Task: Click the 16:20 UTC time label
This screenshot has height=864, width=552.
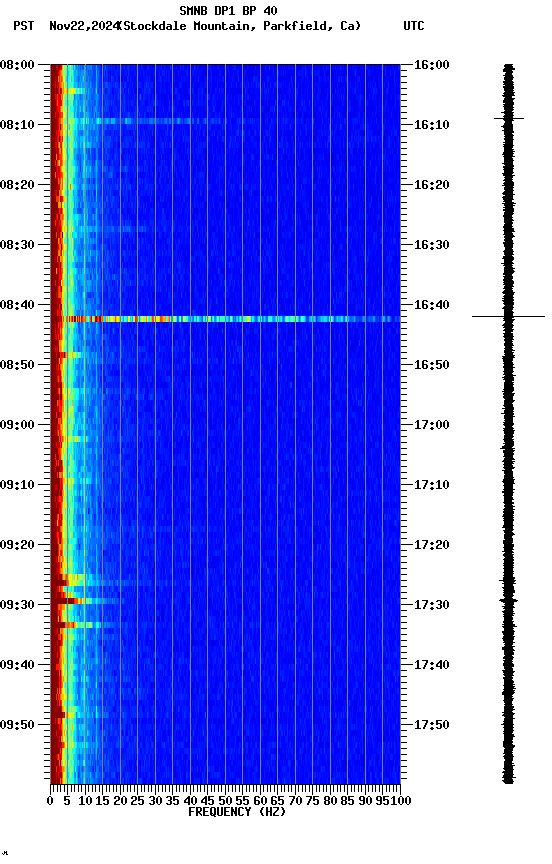Action: [x=431, y=185]
